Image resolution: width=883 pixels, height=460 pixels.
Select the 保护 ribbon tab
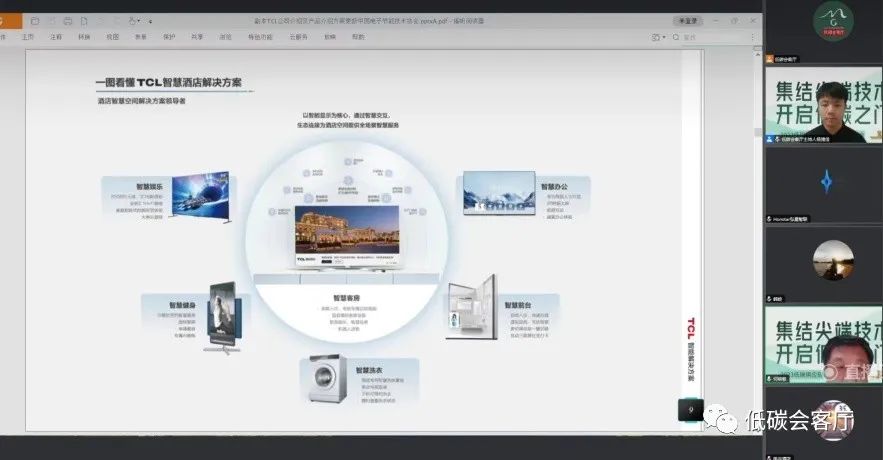(x=169, y=37)
